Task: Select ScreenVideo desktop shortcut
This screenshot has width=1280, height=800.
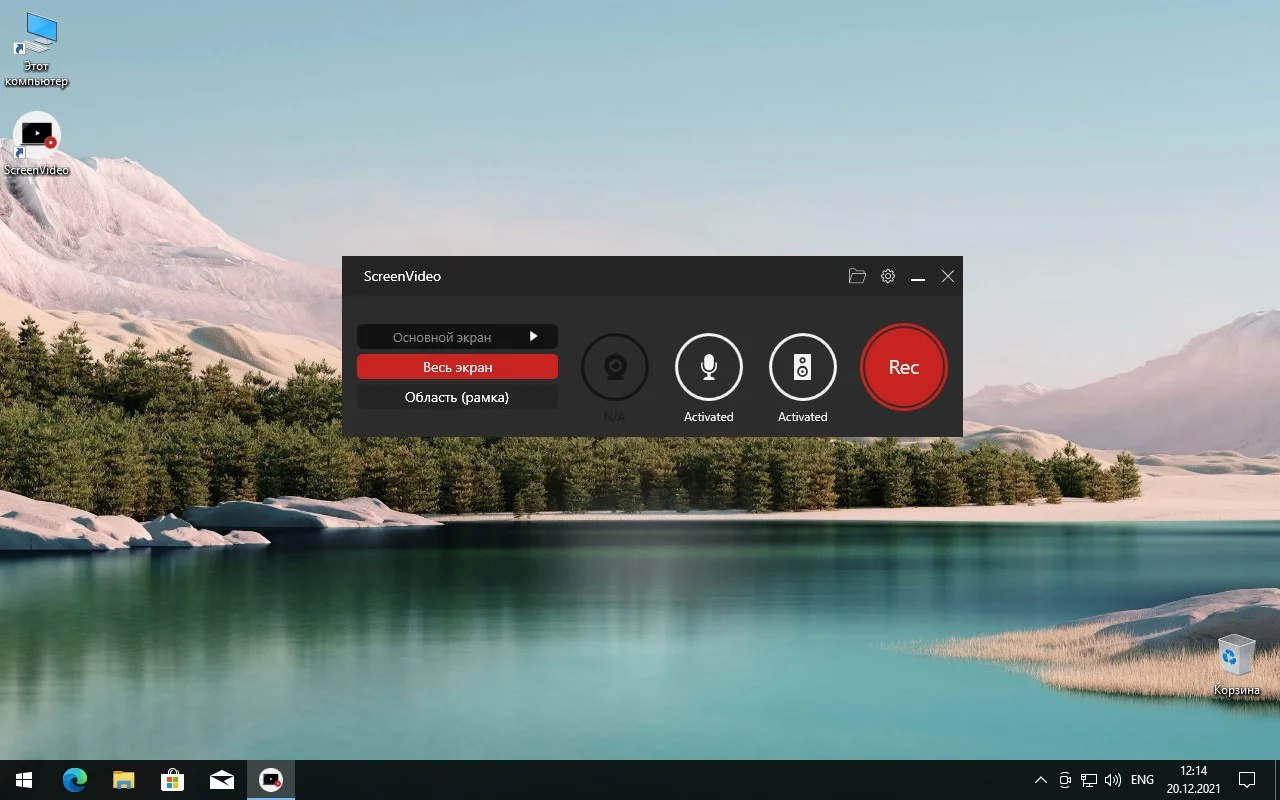Action: tap(37, 145)
